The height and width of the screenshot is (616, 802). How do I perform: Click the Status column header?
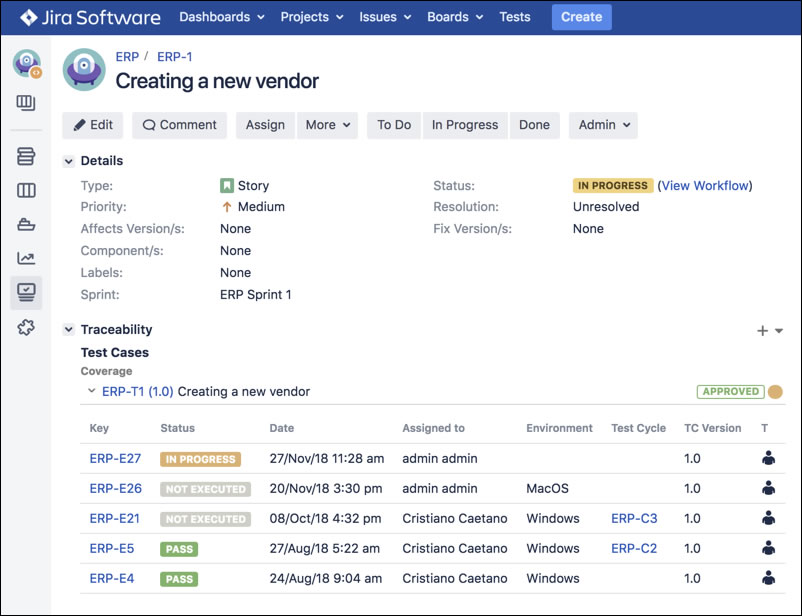[x=177, y=428]
